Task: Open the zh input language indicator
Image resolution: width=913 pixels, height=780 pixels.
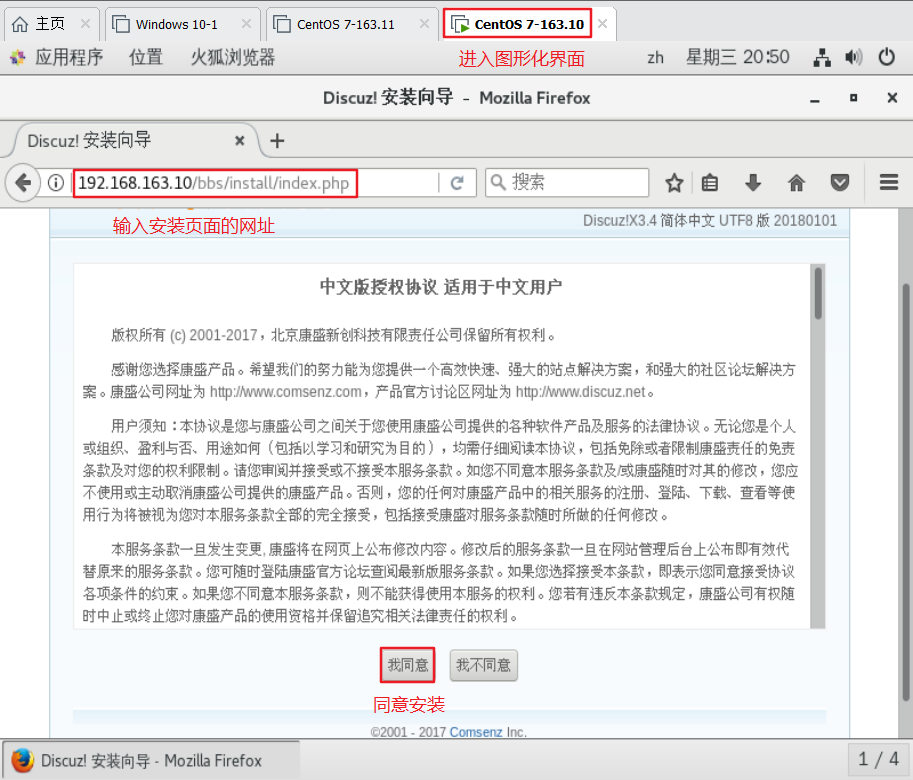Action: click(656, 57)
